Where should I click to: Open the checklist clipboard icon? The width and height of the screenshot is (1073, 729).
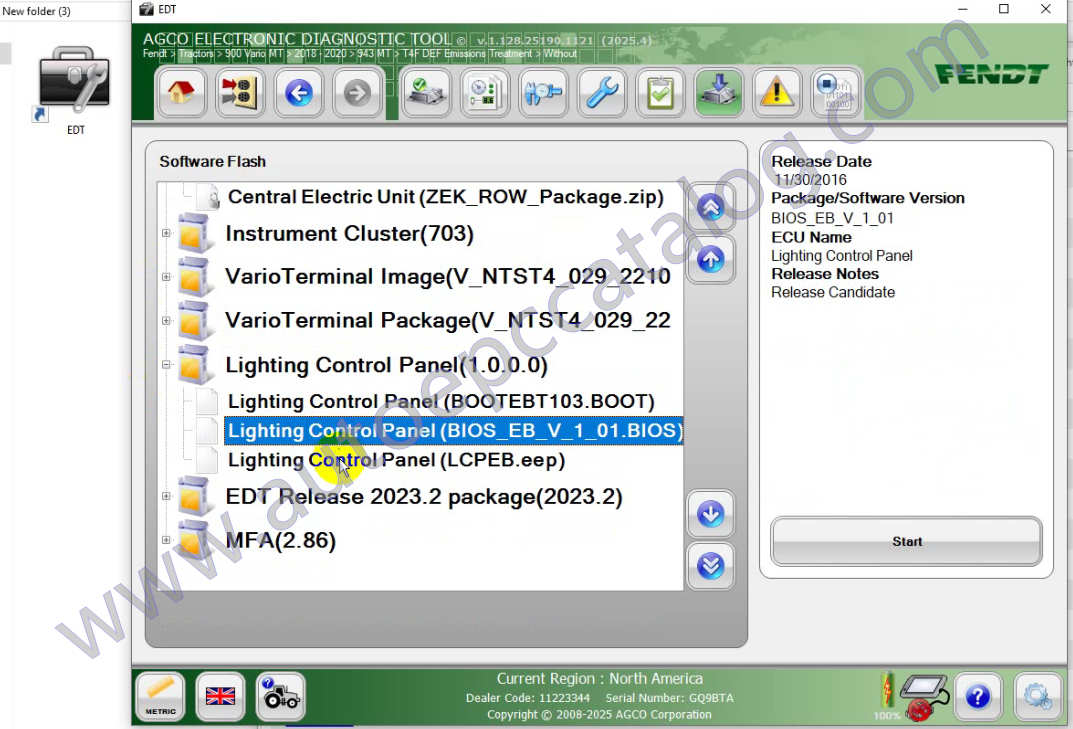pos(660,92)
